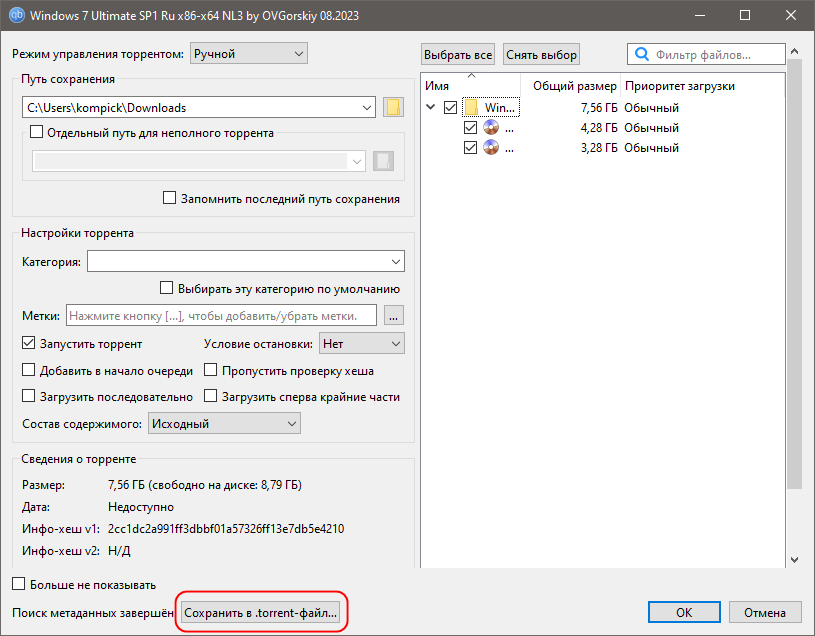Check 'Больше не показывать' checkbox

tap(19, 584)
